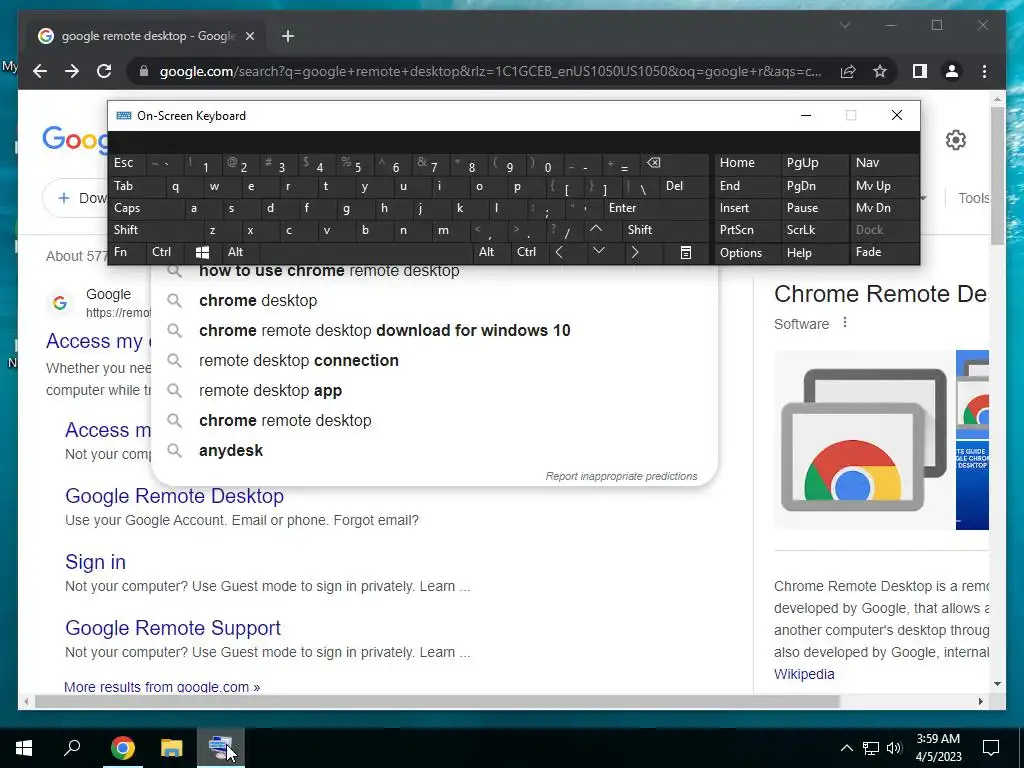Screen dimensions: 1024x768
Task: Open File Explorer from taskbar
Action: pyautogui.click(x=171, y=748)
